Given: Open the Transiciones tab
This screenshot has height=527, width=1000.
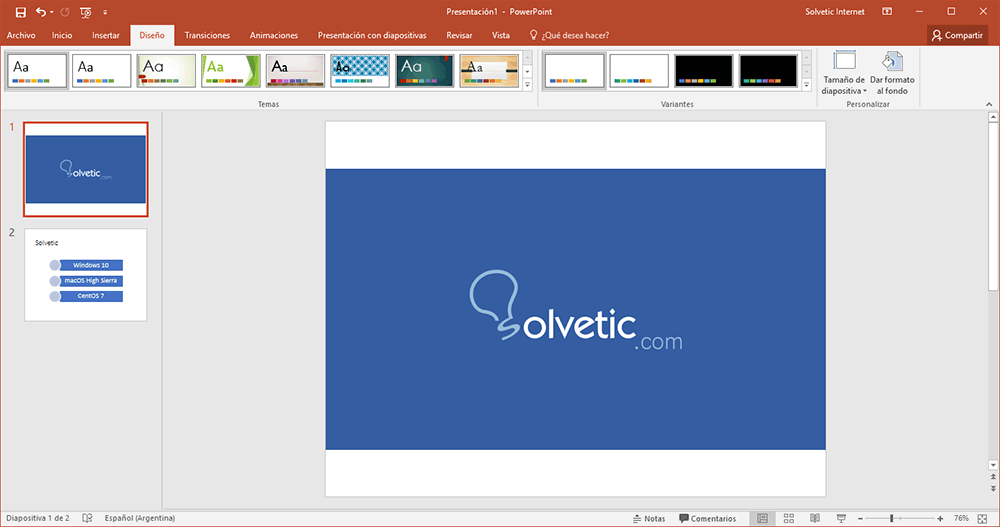Looking at the screenshot, I should [x=207, y=35].
